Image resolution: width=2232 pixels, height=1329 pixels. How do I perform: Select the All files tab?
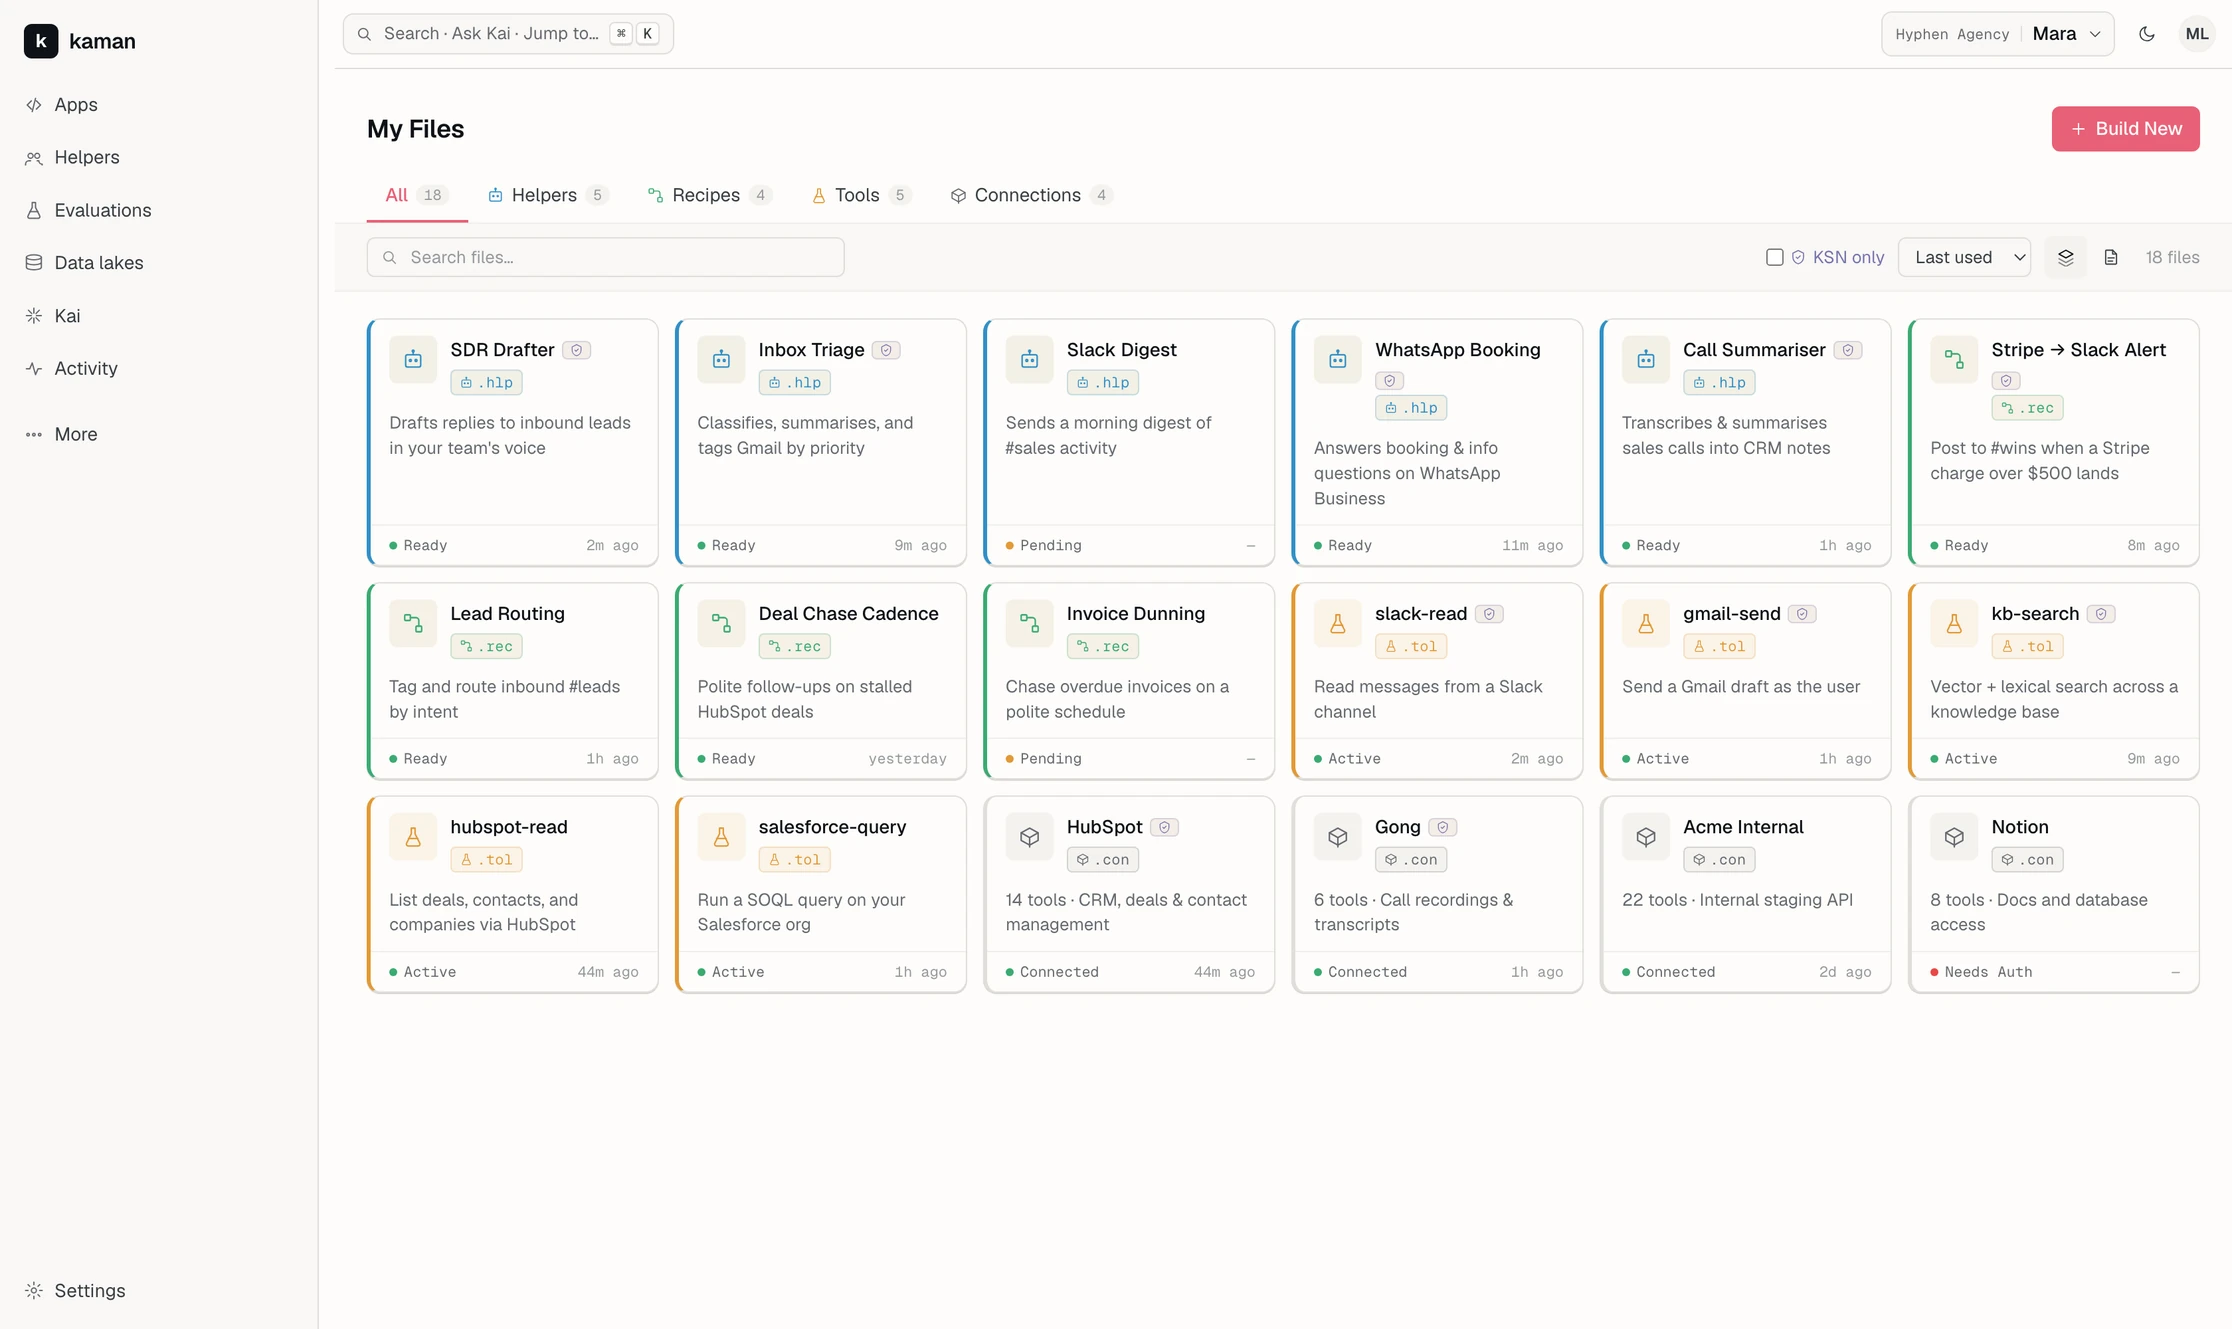click(x=417, y=195)
